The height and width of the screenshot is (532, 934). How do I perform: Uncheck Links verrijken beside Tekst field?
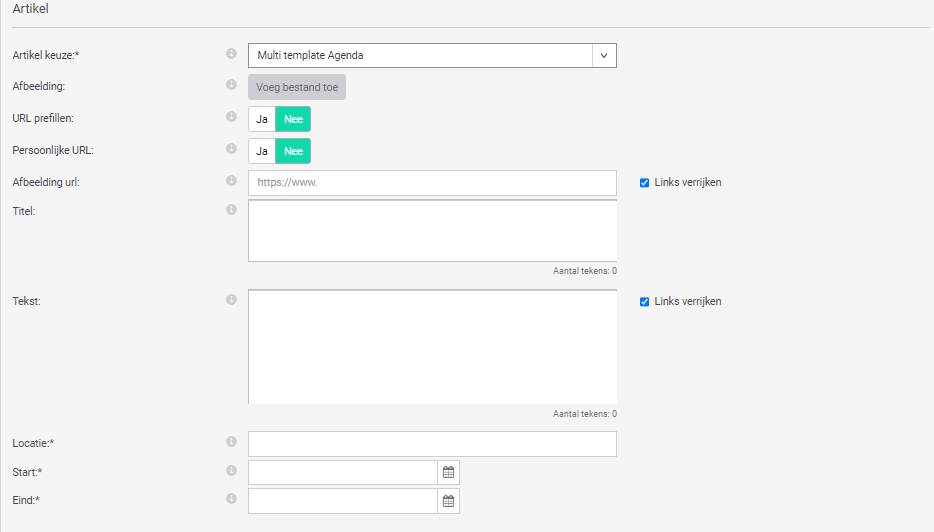(x=645, y=302)
